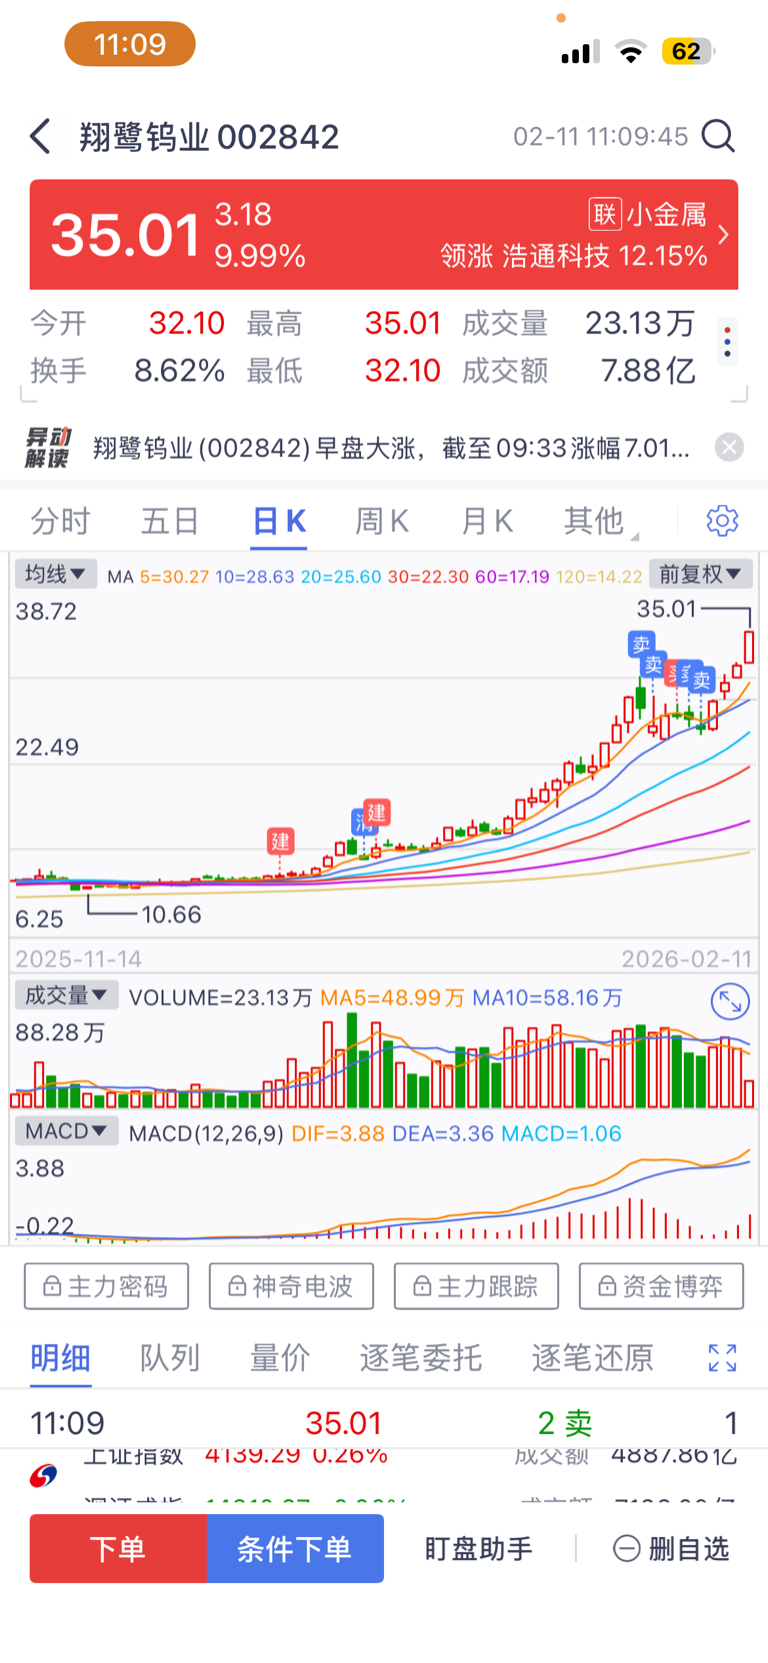
Task: Open locked 神奇电波 indicator
Action: point(291,1286)
